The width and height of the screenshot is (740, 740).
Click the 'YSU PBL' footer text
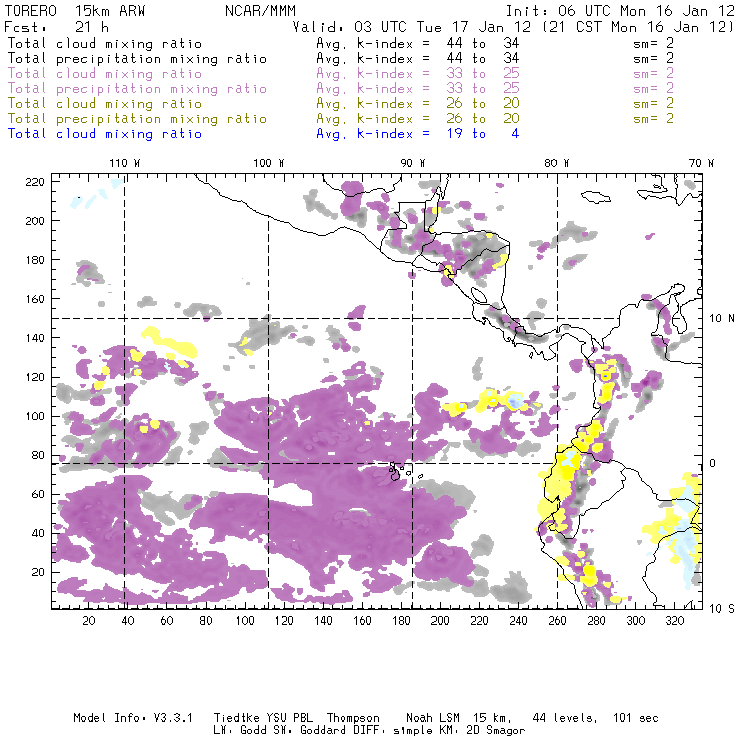[x=289, y=718]
